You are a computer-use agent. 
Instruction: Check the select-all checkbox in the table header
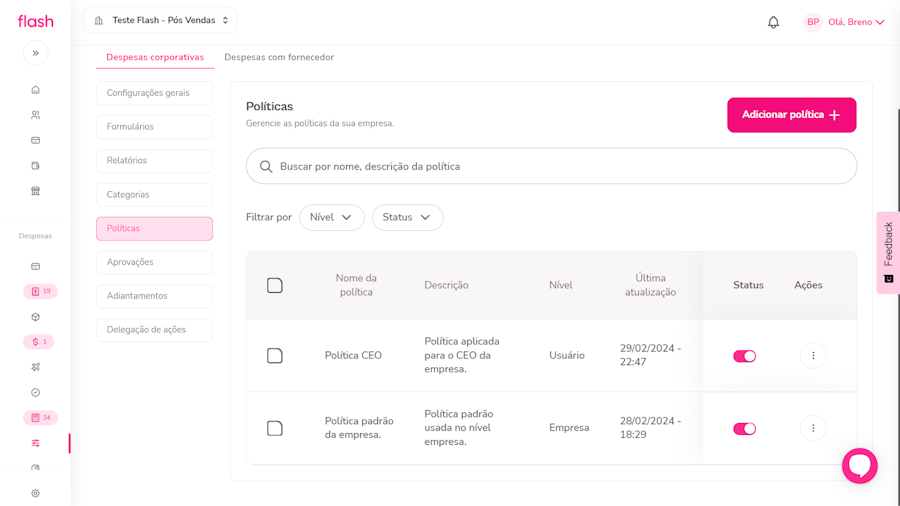(x=275, y=286)
